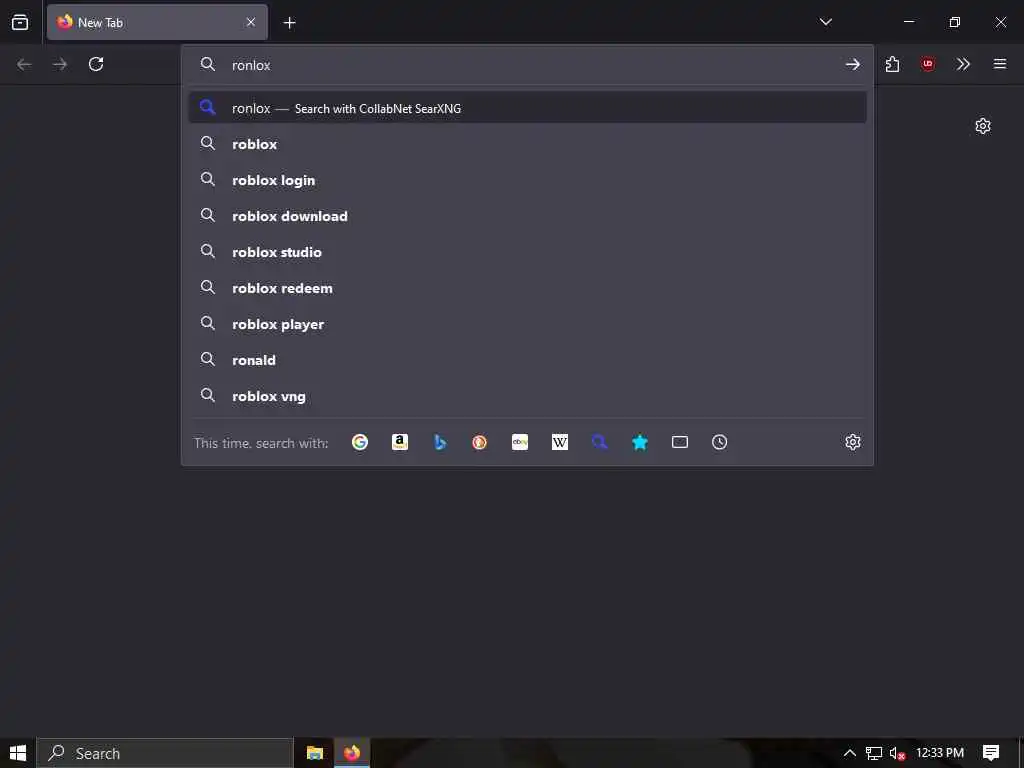Open Firefox View icon in tab strip
The image size is (1024, 768).
point(20,22)
